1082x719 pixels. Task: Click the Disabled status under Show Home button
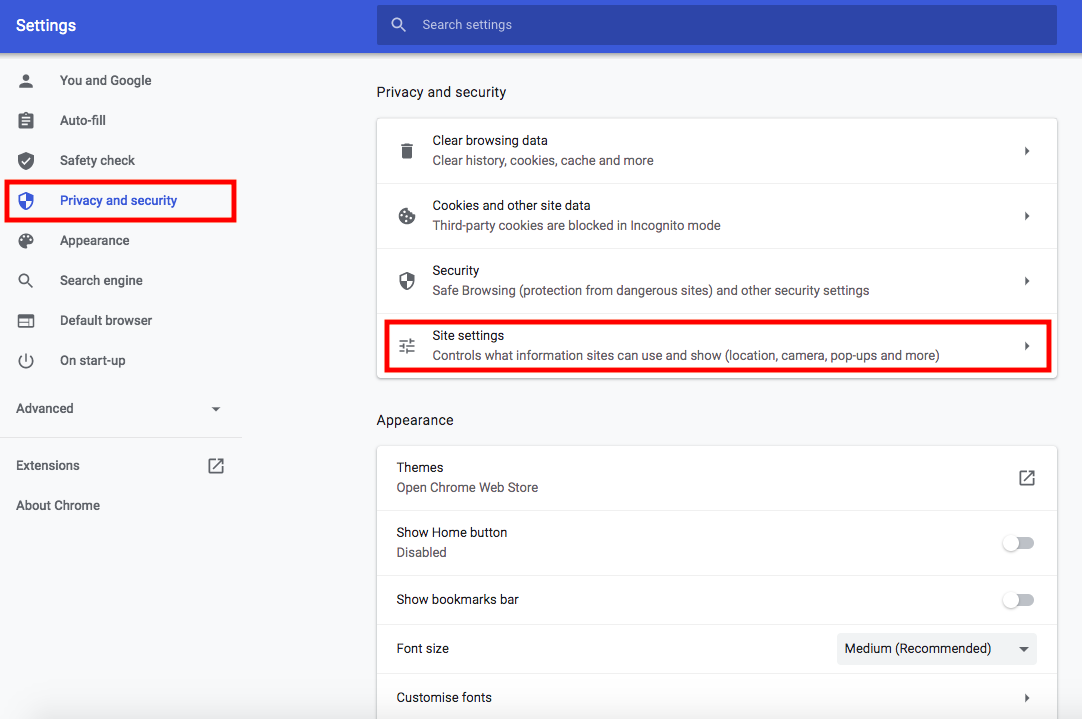pos(421,553)
